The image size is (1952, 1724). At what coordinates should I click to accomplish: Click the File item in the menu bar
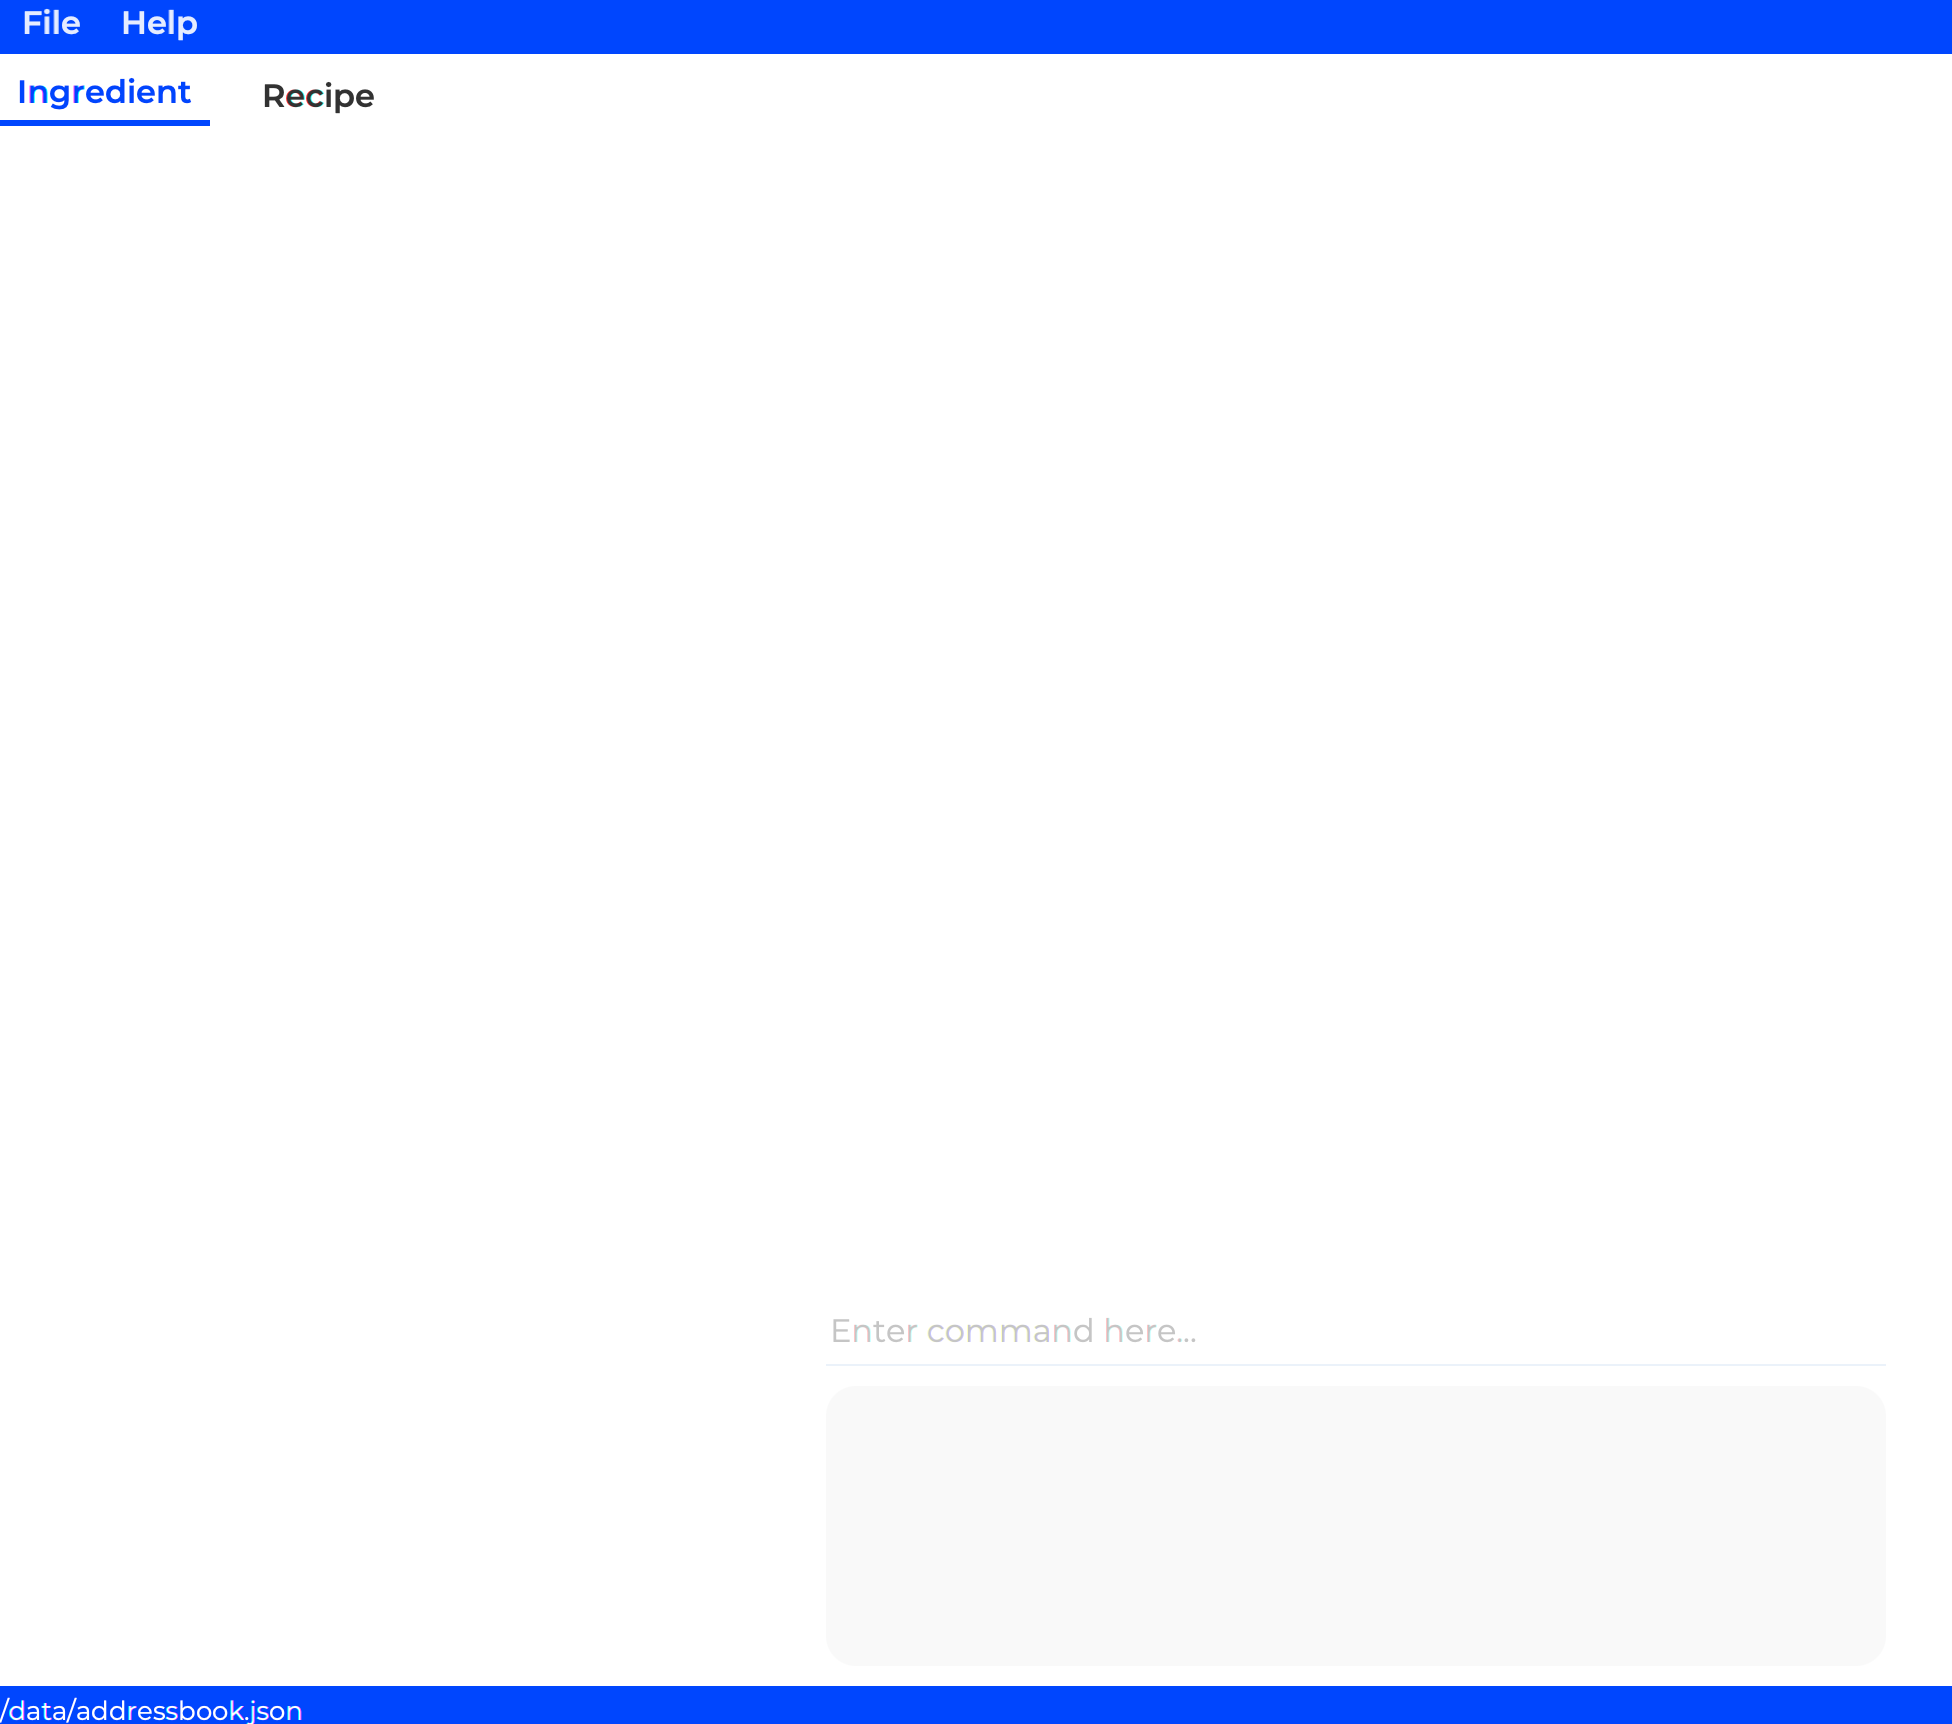tap(51, 23)
